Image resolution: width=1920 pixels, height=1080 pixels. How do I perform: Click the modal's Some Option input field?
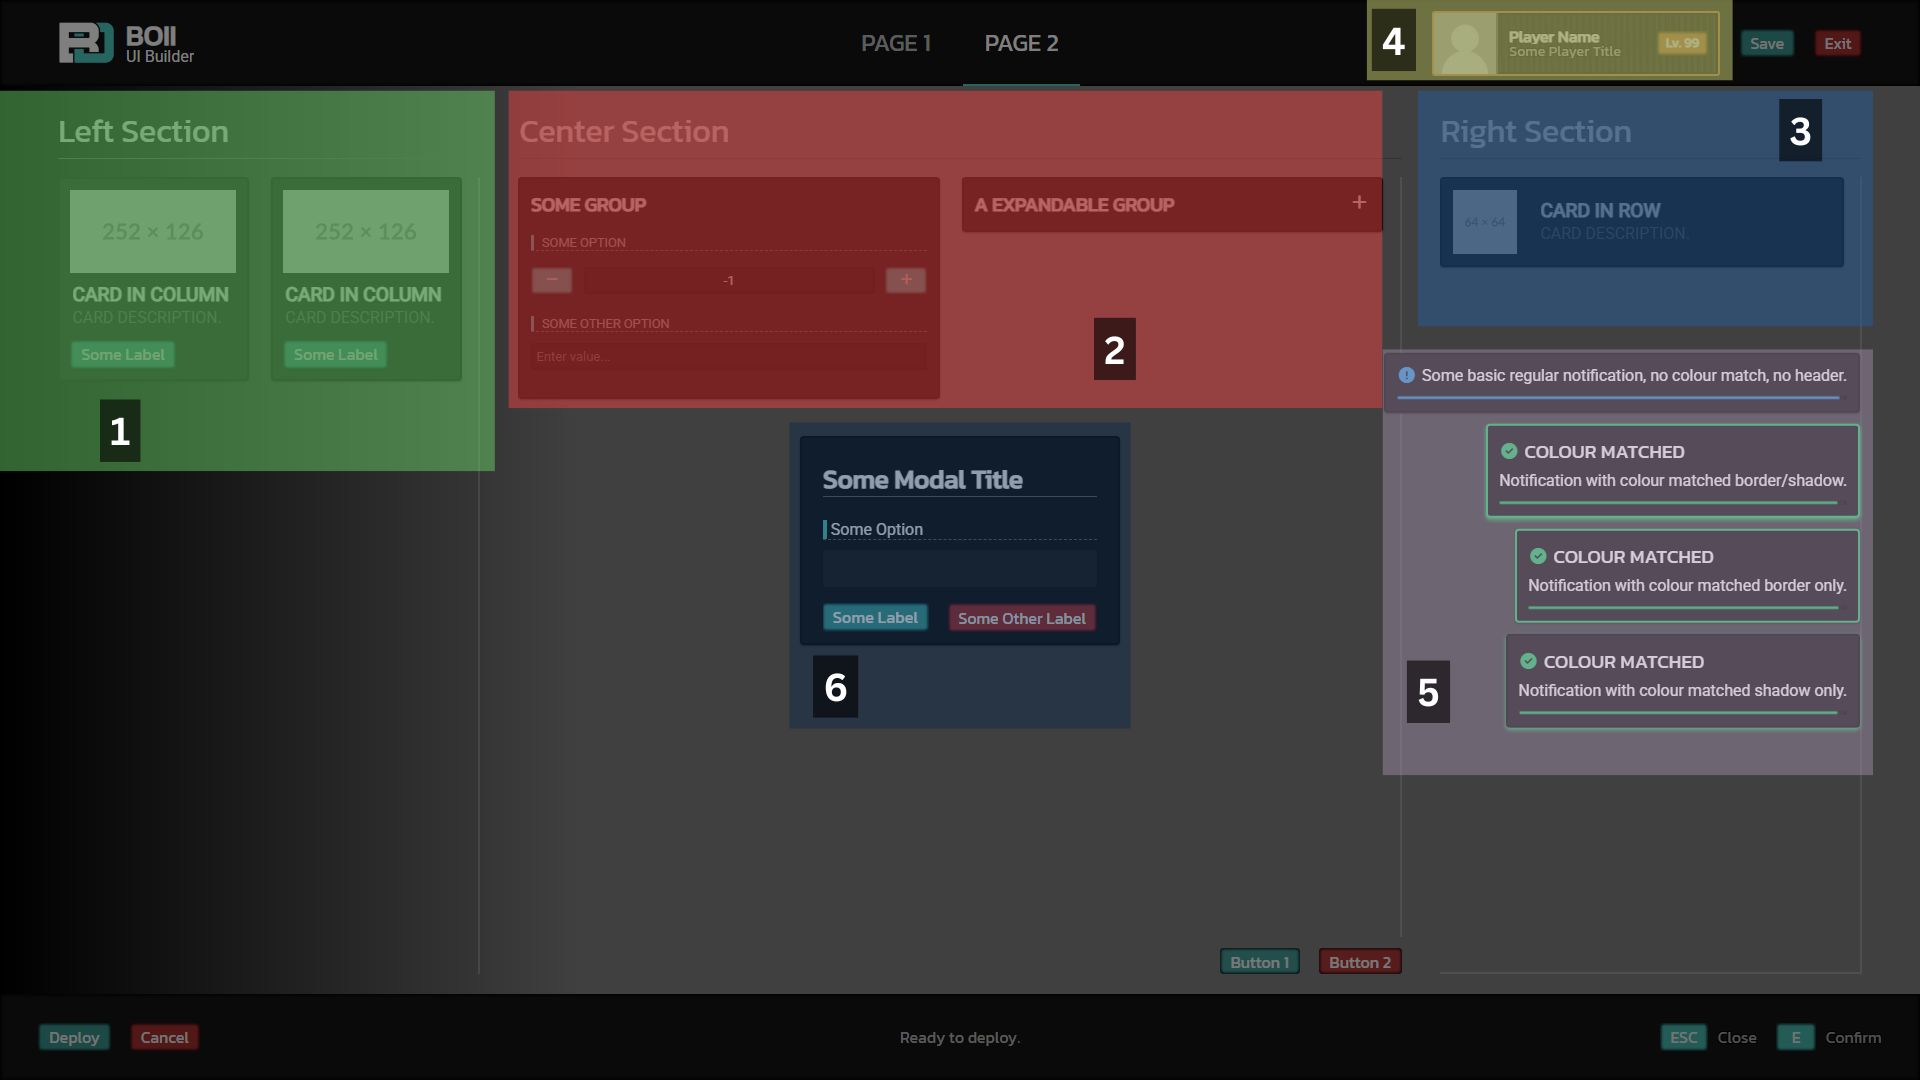coord(959,568)
